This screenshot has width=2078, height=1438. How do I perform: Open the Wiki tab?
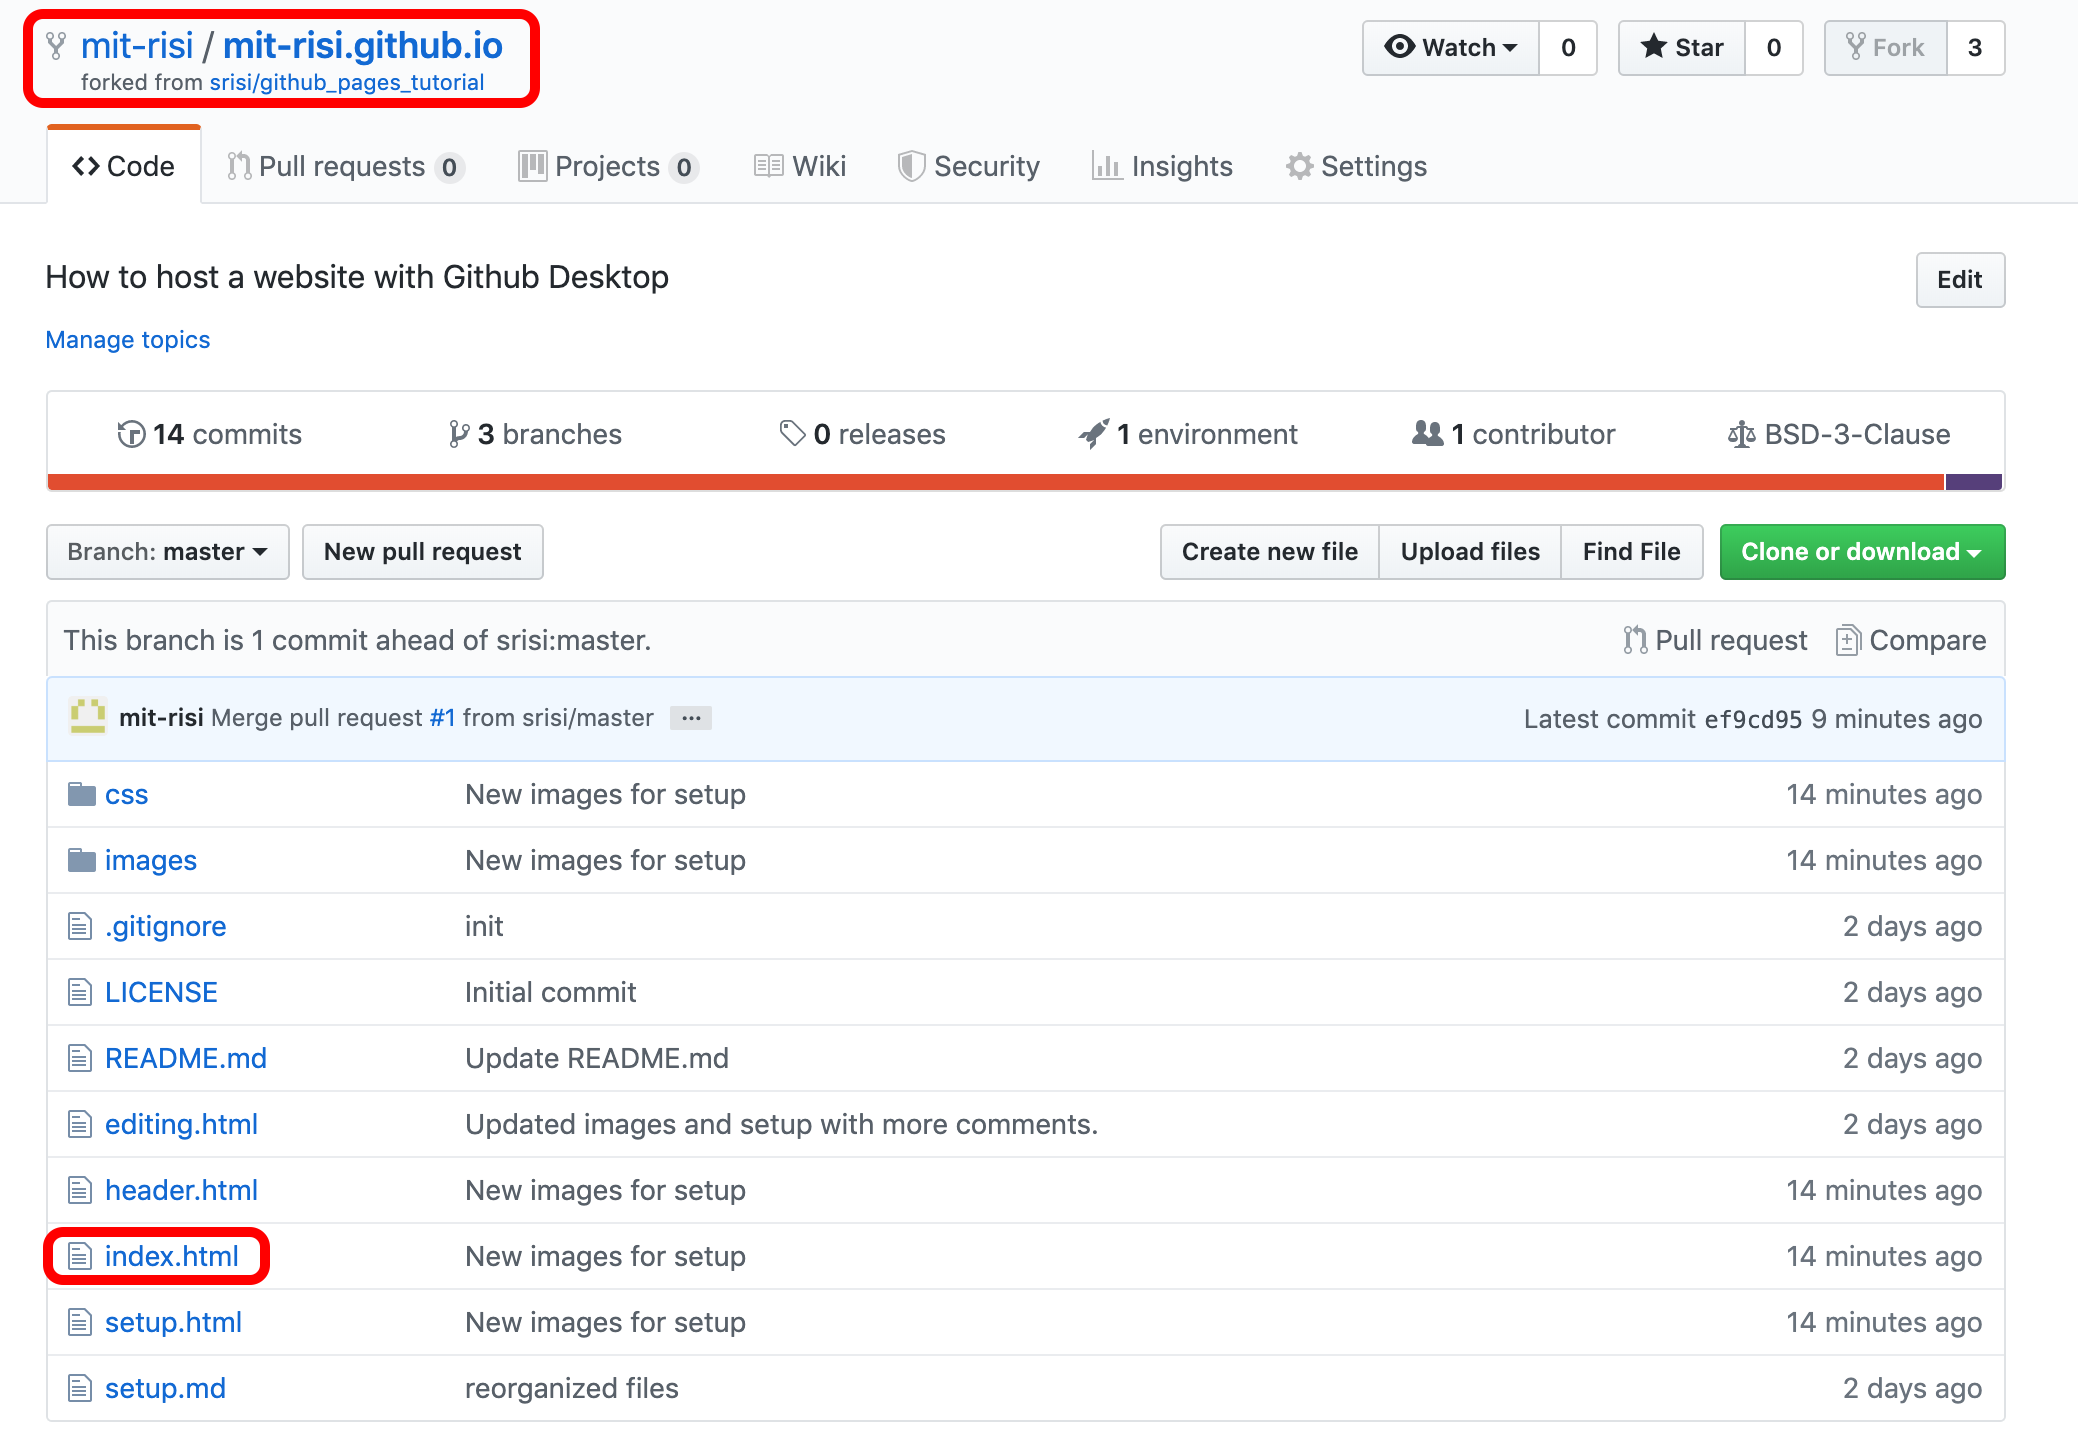tap(800, 166)
